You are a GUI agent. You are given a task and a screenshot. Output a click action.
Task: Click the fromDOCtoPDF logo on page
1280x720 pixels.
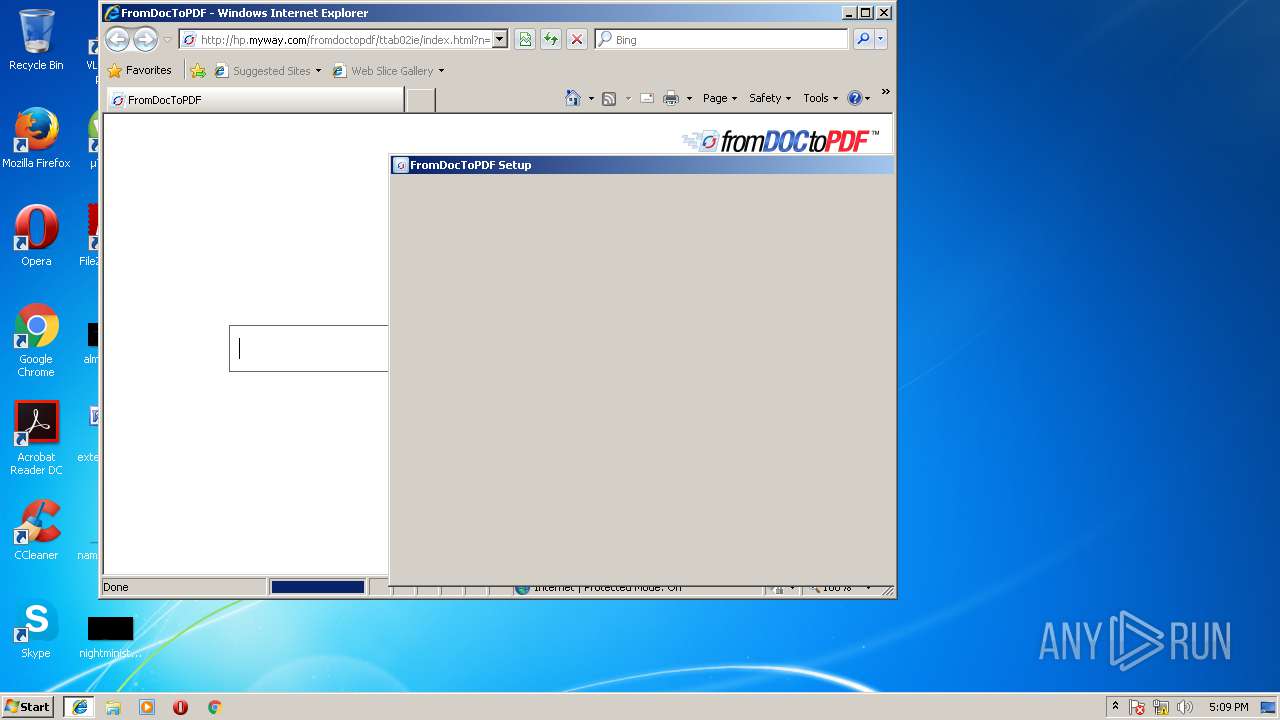click(781, 141)
